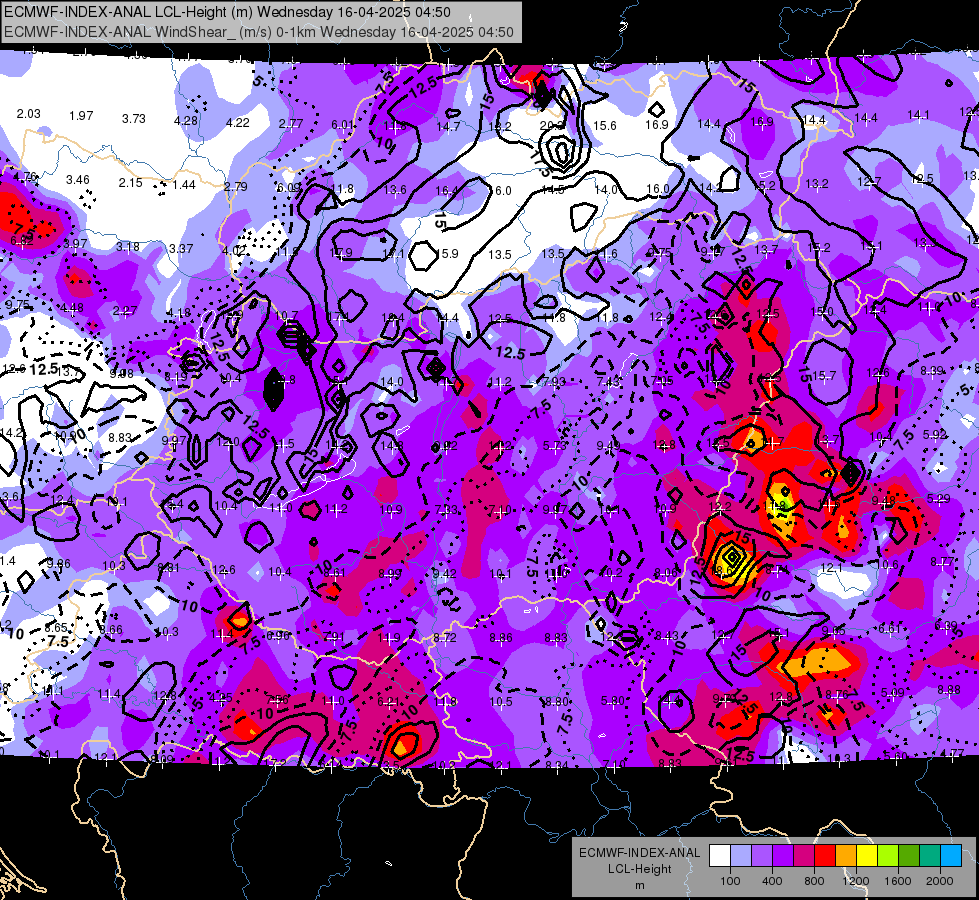Click the legend tick label 1600

pyautogui.click(x=898, y=881)
